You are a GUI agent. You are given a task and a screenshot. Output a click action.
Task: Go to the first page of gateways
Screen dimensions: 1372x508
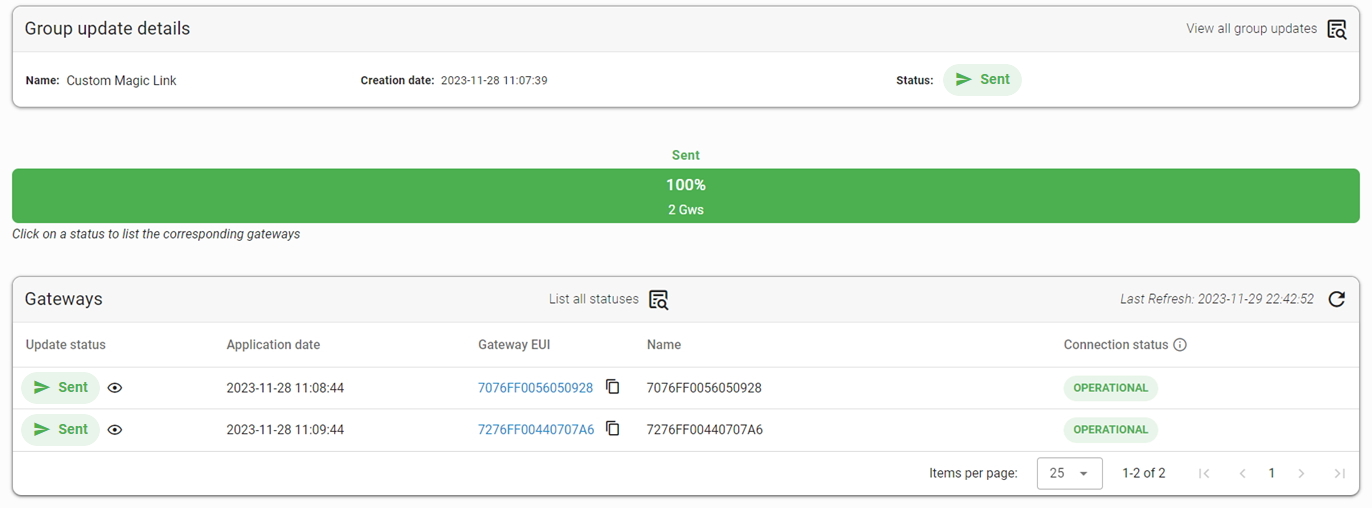[1204, 474]
